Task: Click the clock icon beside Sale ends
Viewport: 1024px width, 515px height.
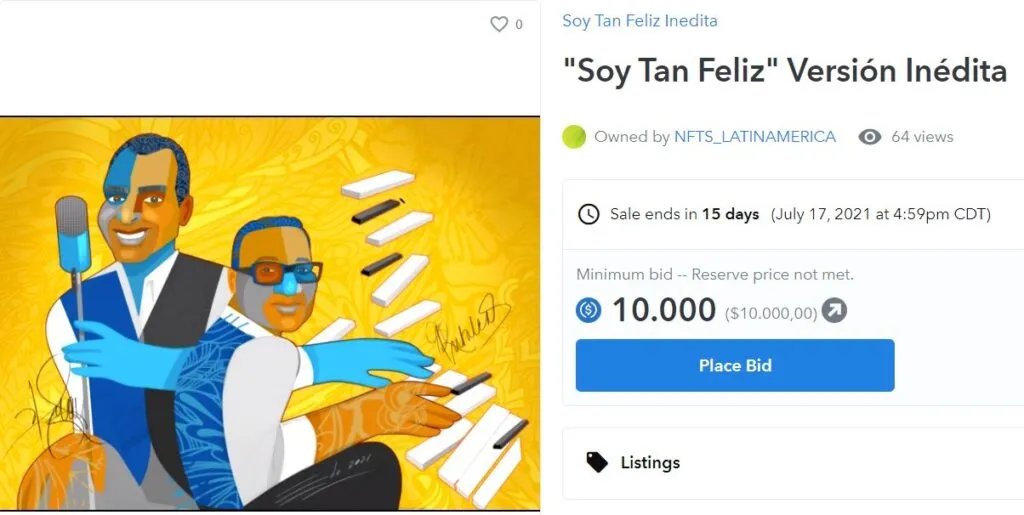Action: [x=588, y=214]
